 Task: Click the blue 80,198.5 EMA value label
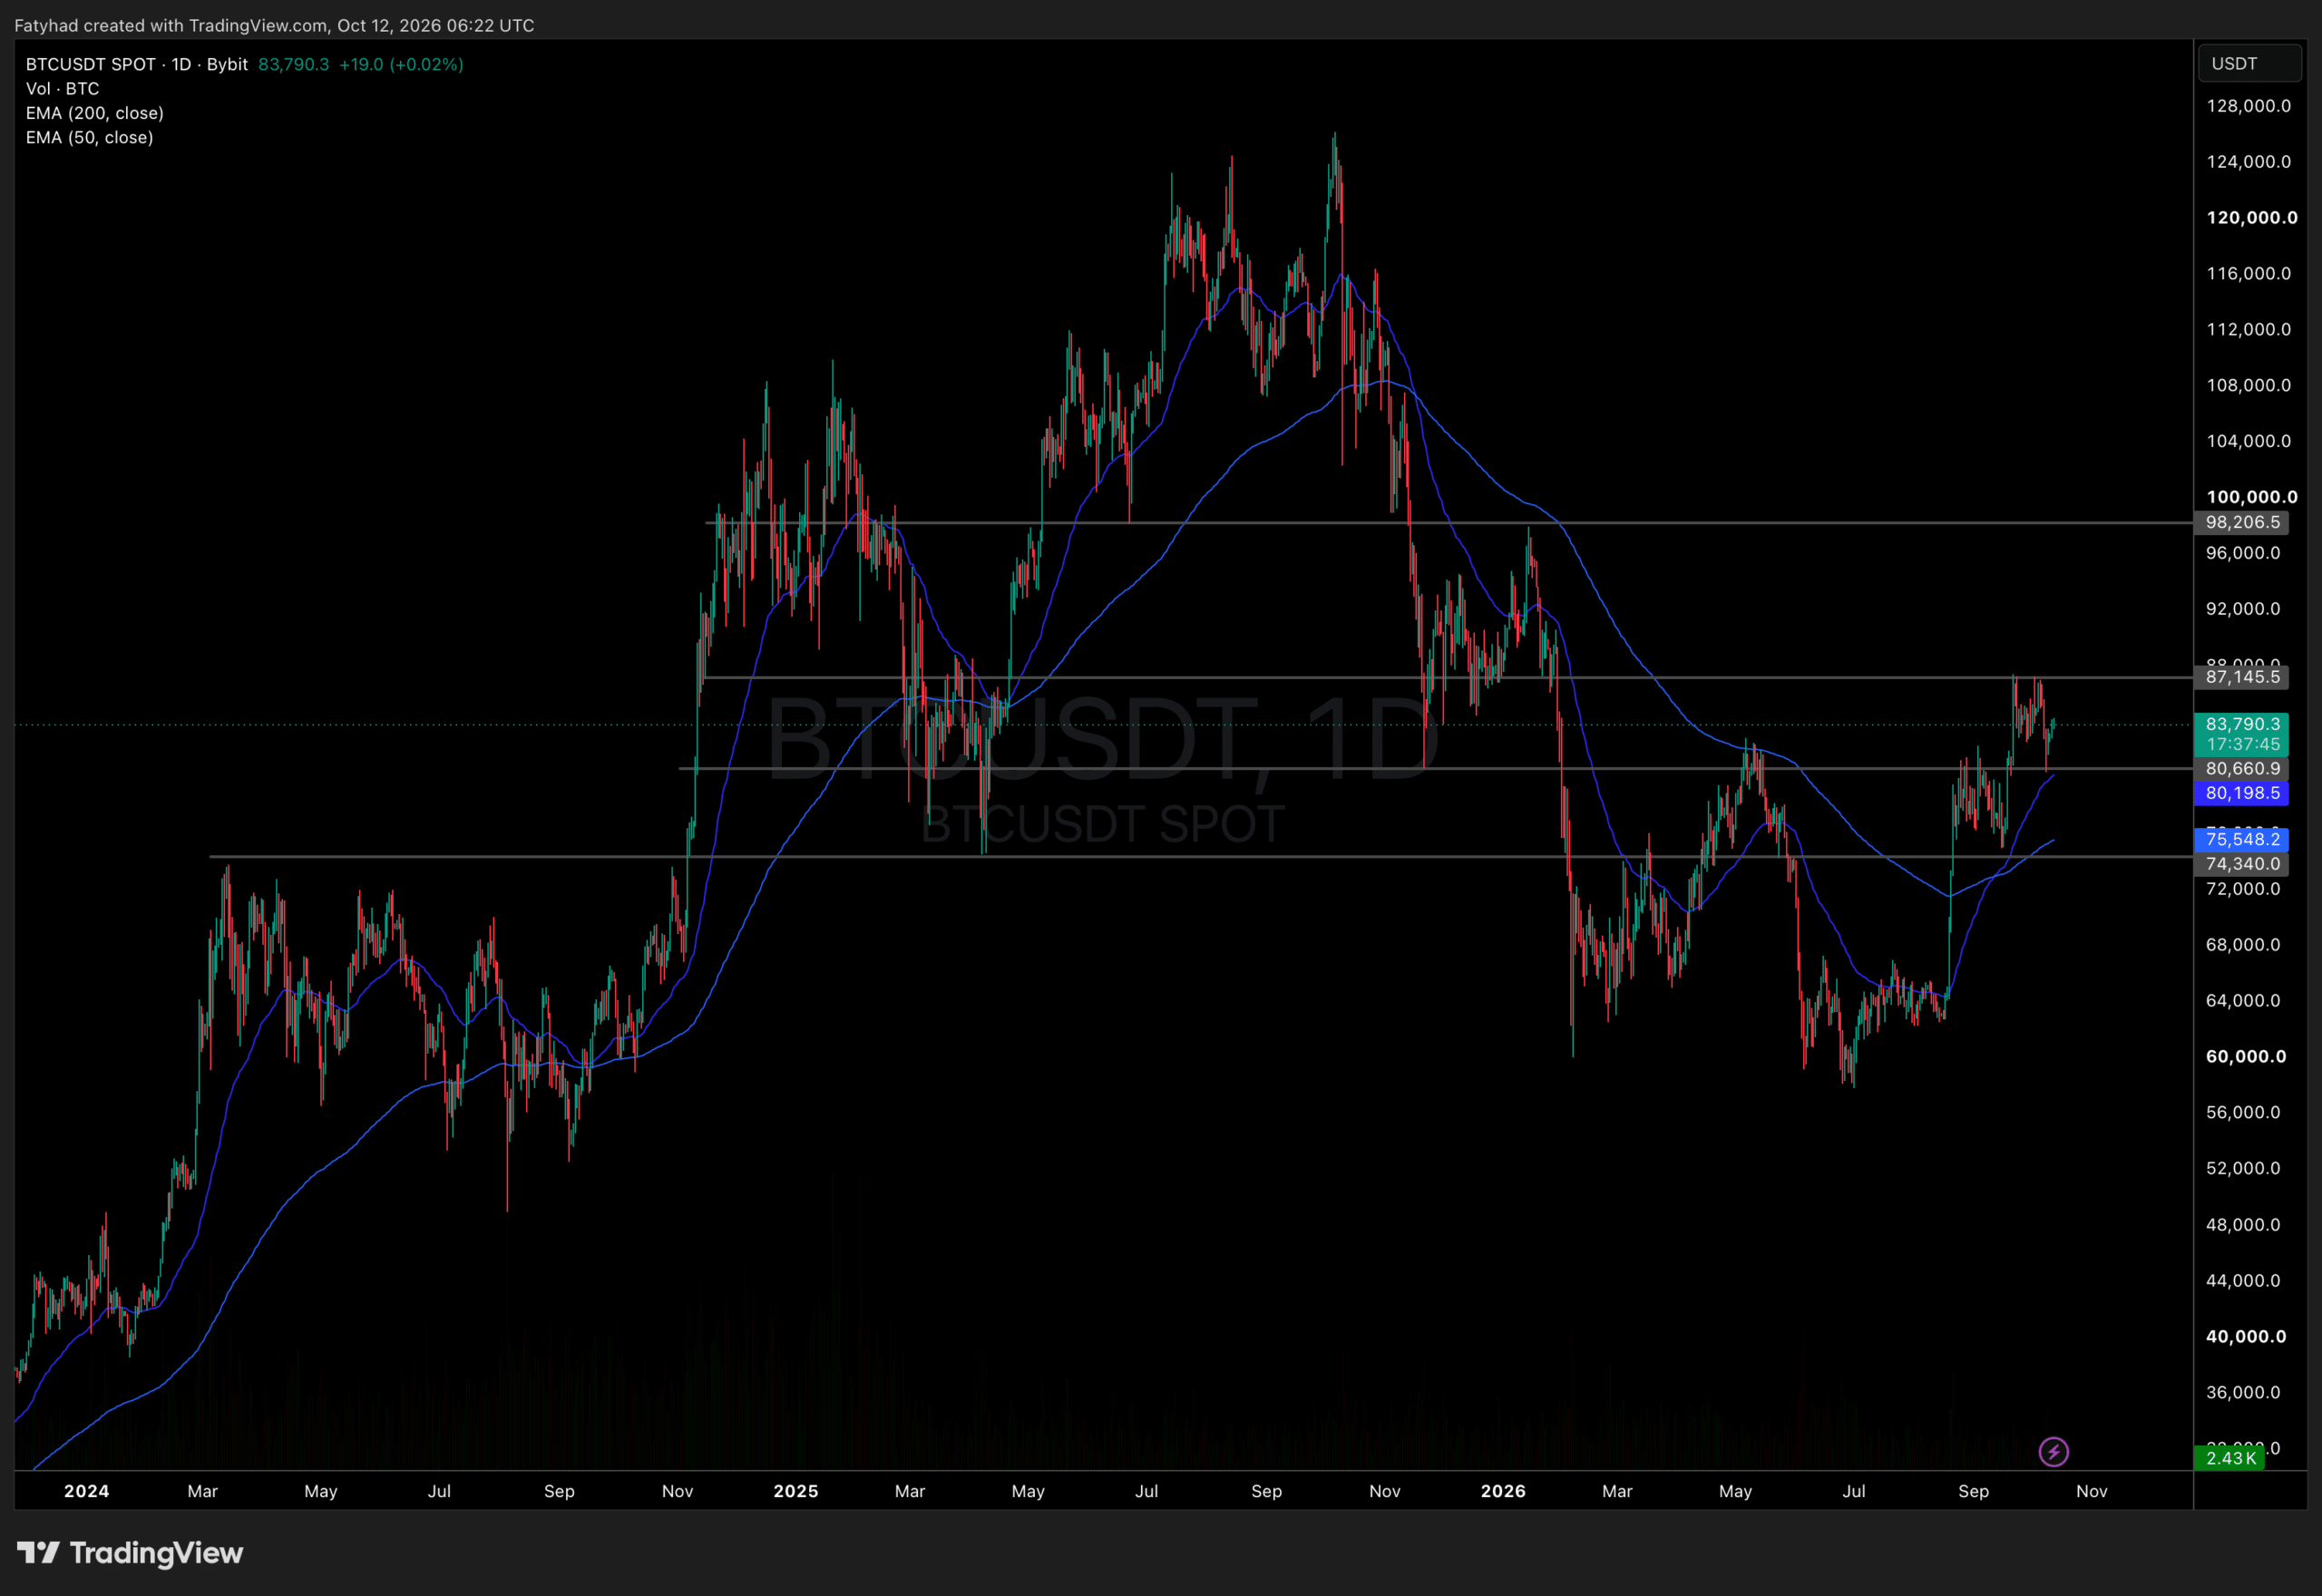[x=2242, y=793]
